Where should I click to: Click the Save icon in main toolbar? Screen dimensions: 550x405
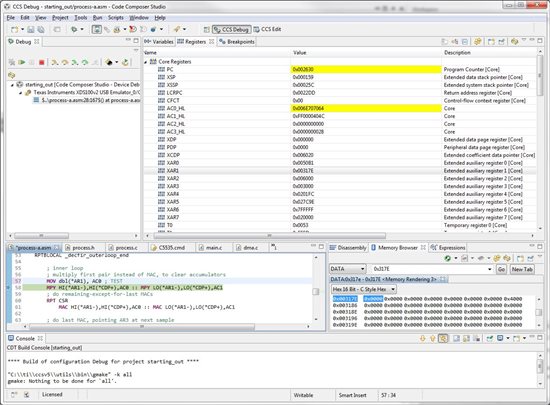(x=31, y=29)
